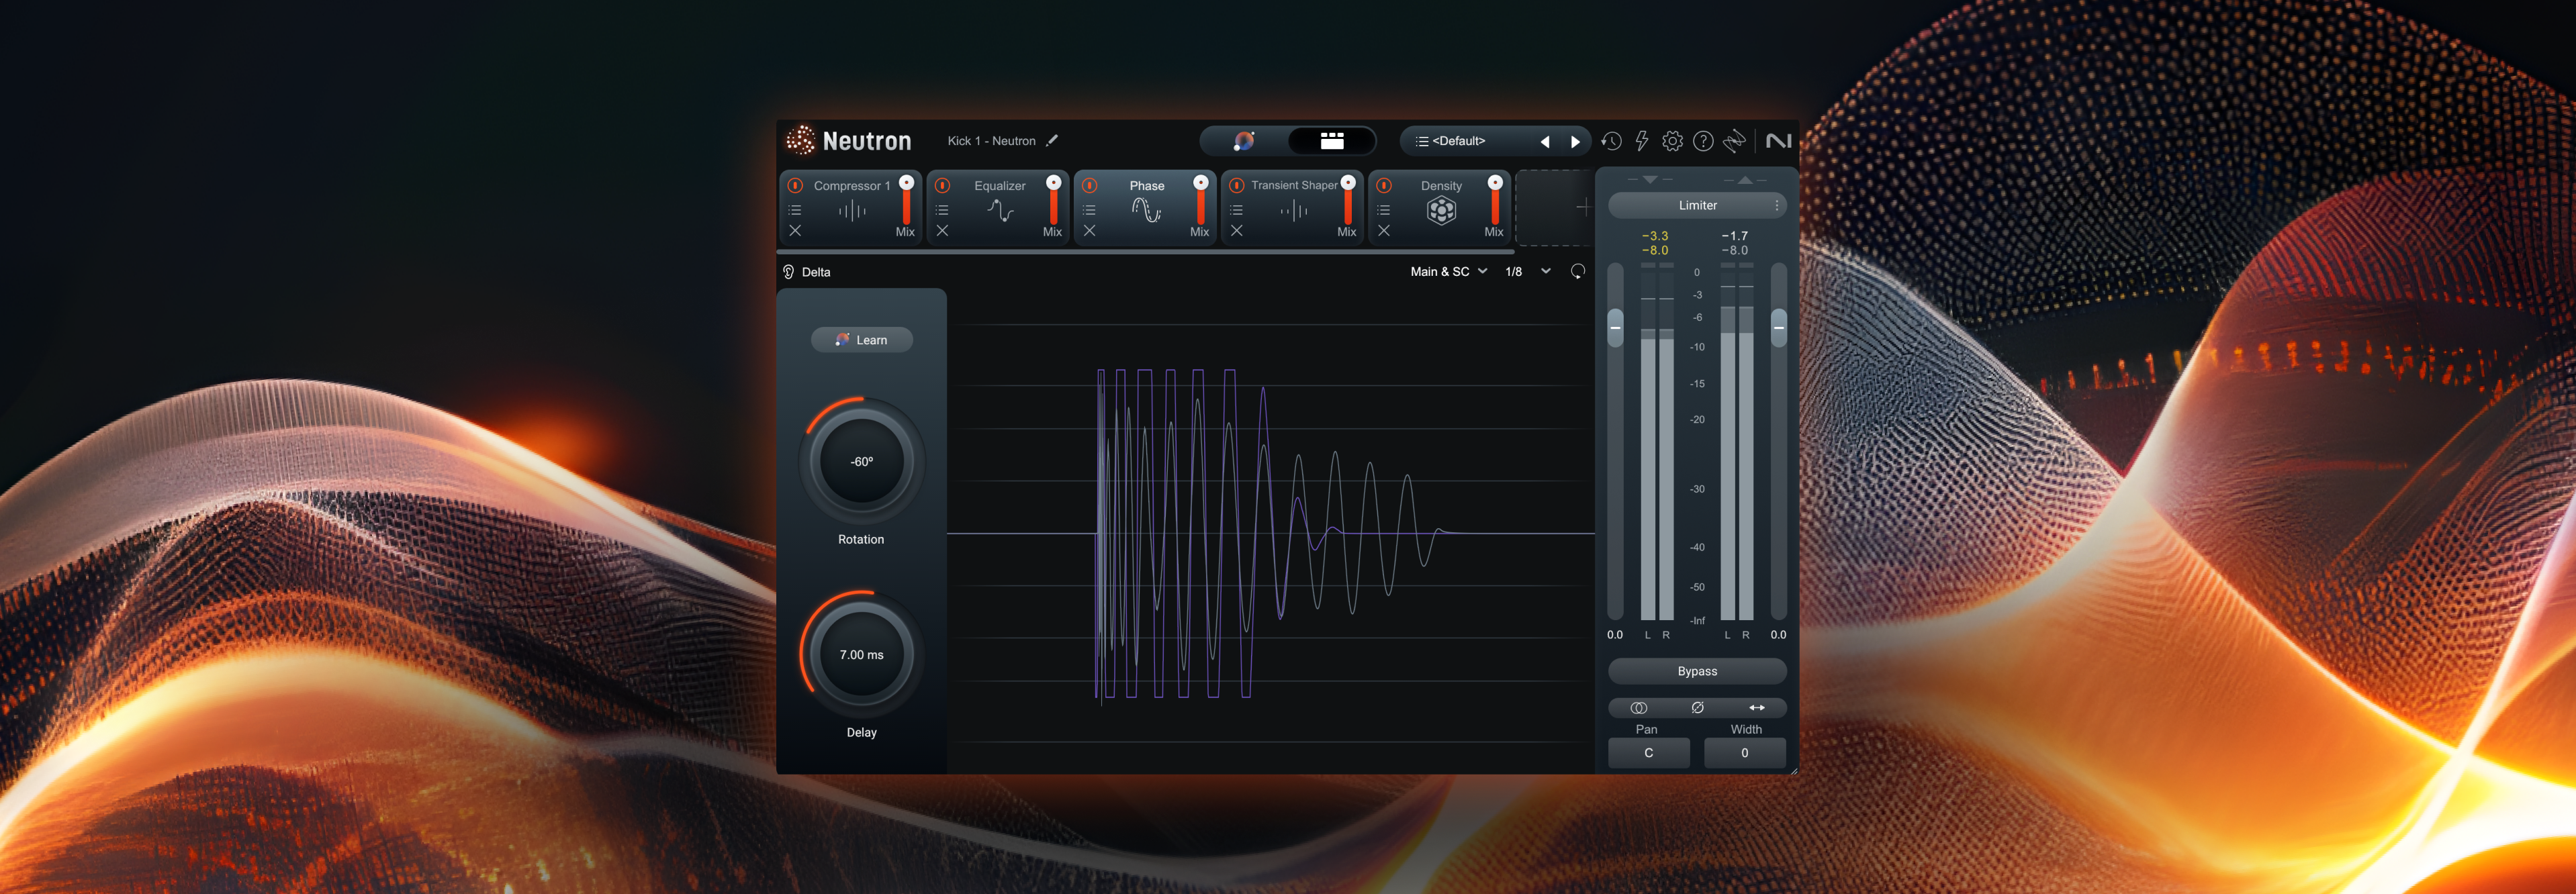Click the Density Mix slider
Viewport: 2576px width, 894px height.
[x=1495, y=200]
